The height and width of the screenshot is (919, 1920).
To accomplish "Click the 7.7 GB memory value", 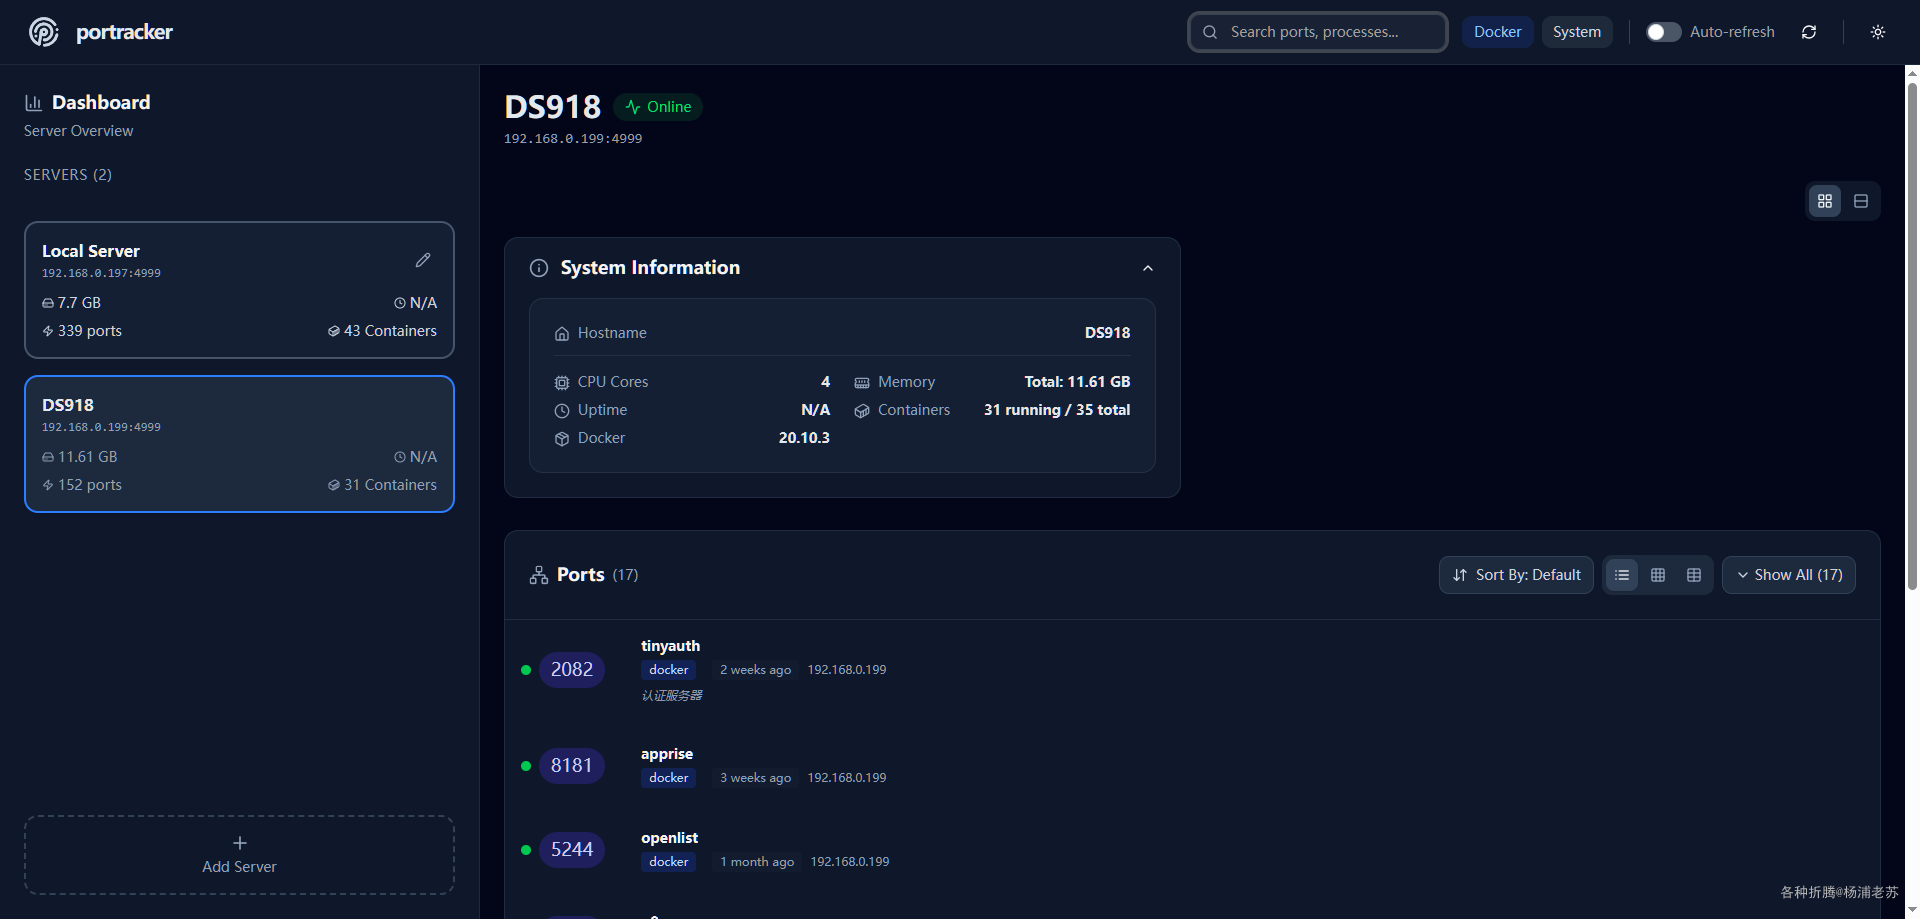I will [x=79, y=303].
